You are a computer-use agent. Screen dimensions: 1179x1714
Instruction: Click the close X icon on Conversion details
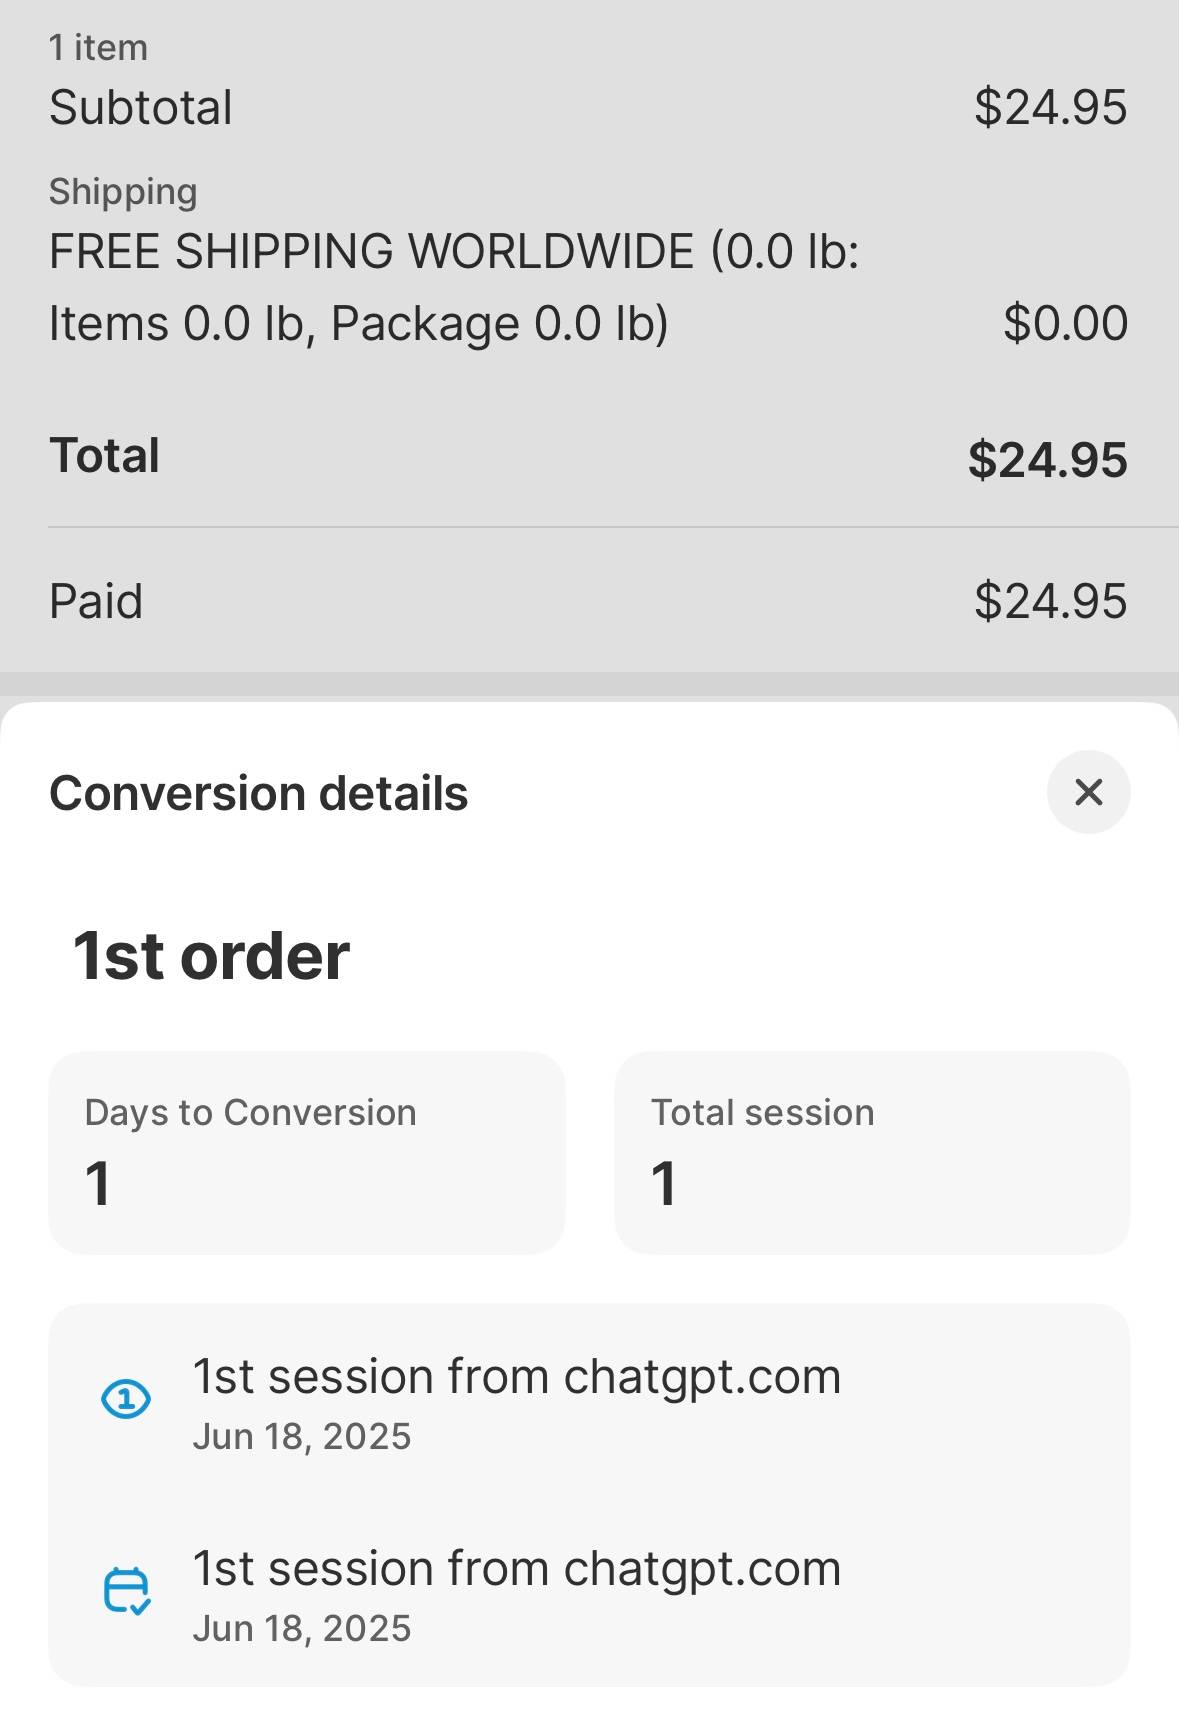[x=1088, y=792]
